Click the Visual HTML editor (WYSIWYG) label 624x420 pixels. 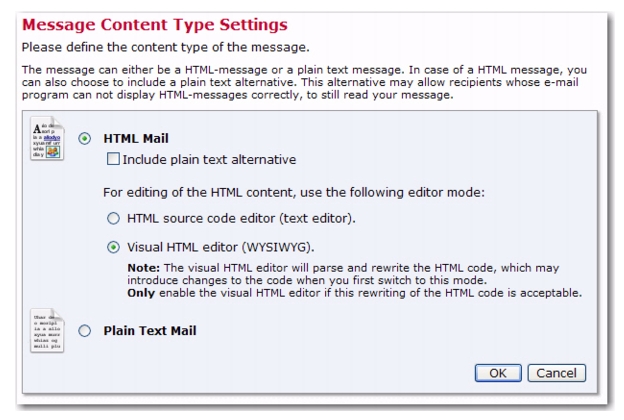click(x=220, y=248)
